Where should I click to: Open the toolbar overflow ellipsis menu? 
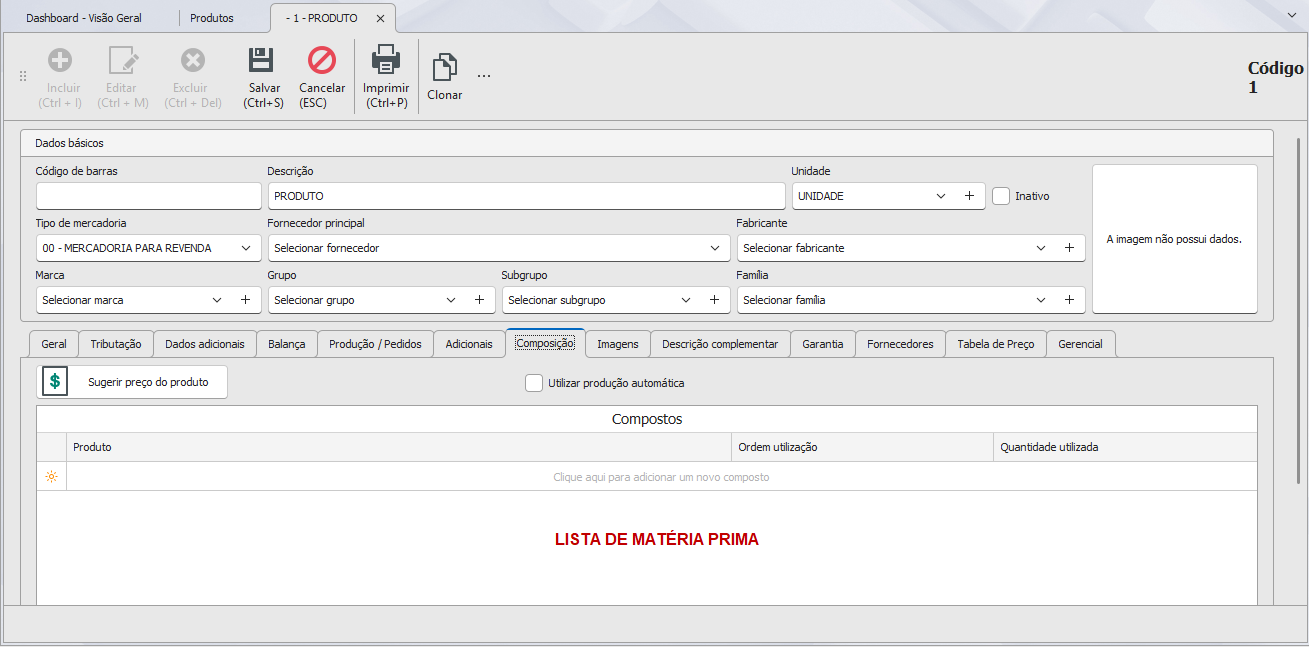tap(484, 75)
